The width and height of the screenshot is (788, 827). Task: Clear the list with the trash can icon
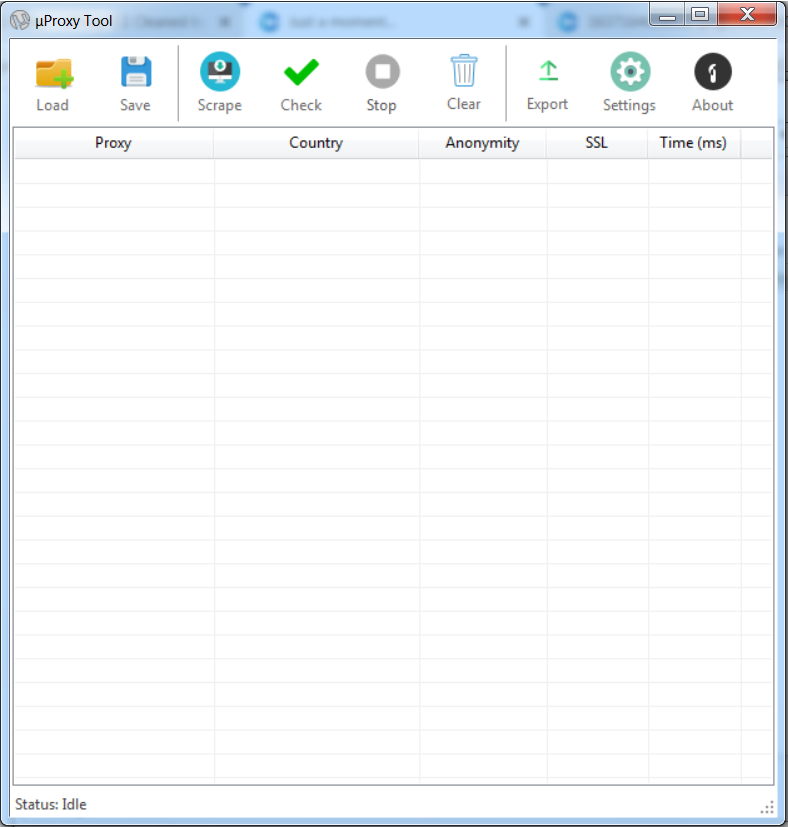click(x=464, y=72)
